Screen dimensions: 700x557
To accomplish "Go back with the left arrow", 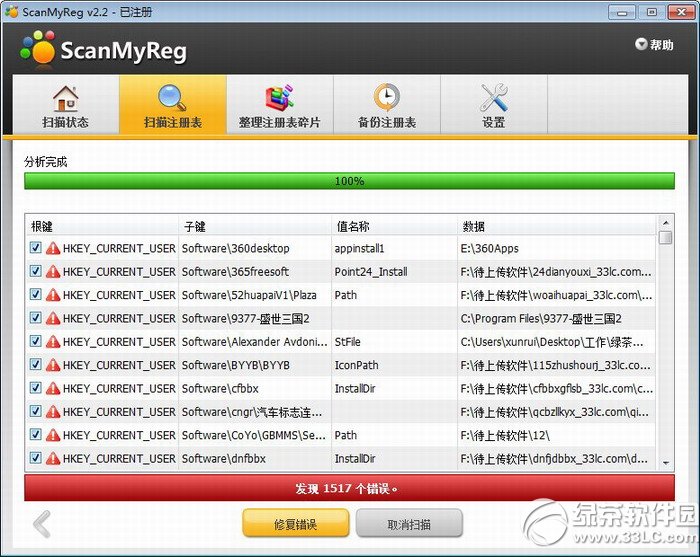I will (x=42, y=524).
